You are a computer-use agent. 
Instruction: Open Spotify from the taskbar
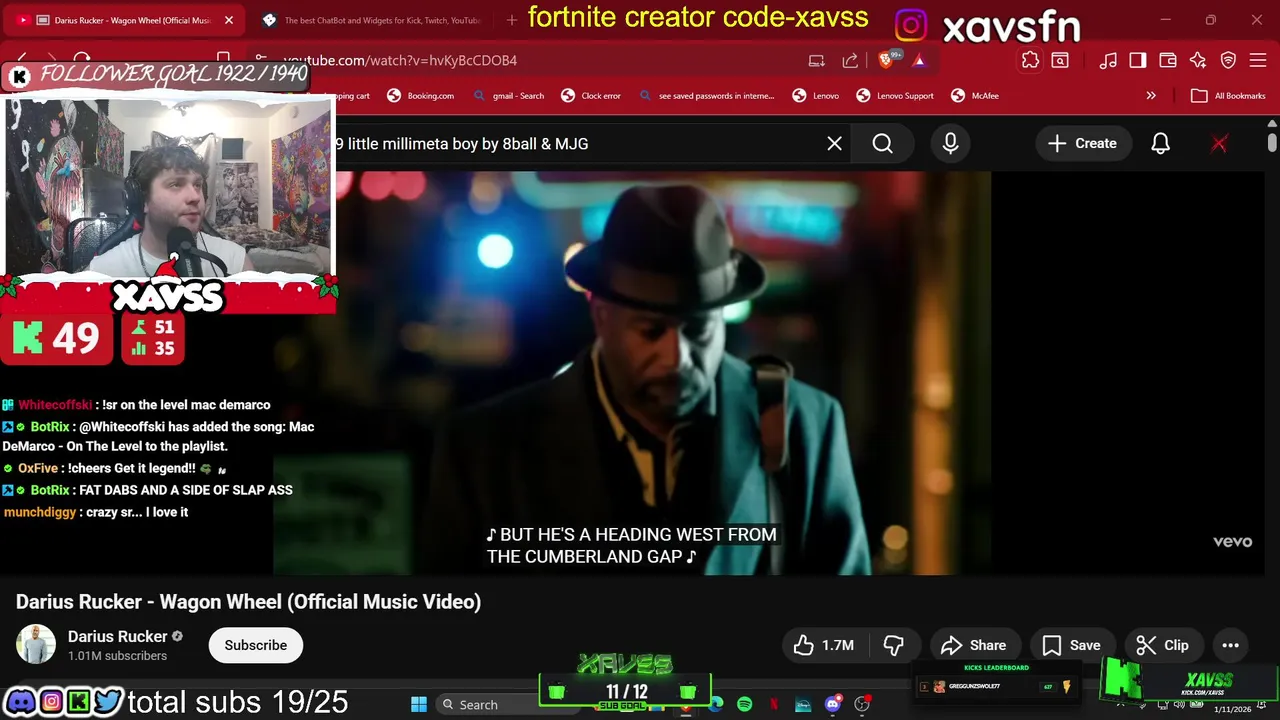coord(745,705)
